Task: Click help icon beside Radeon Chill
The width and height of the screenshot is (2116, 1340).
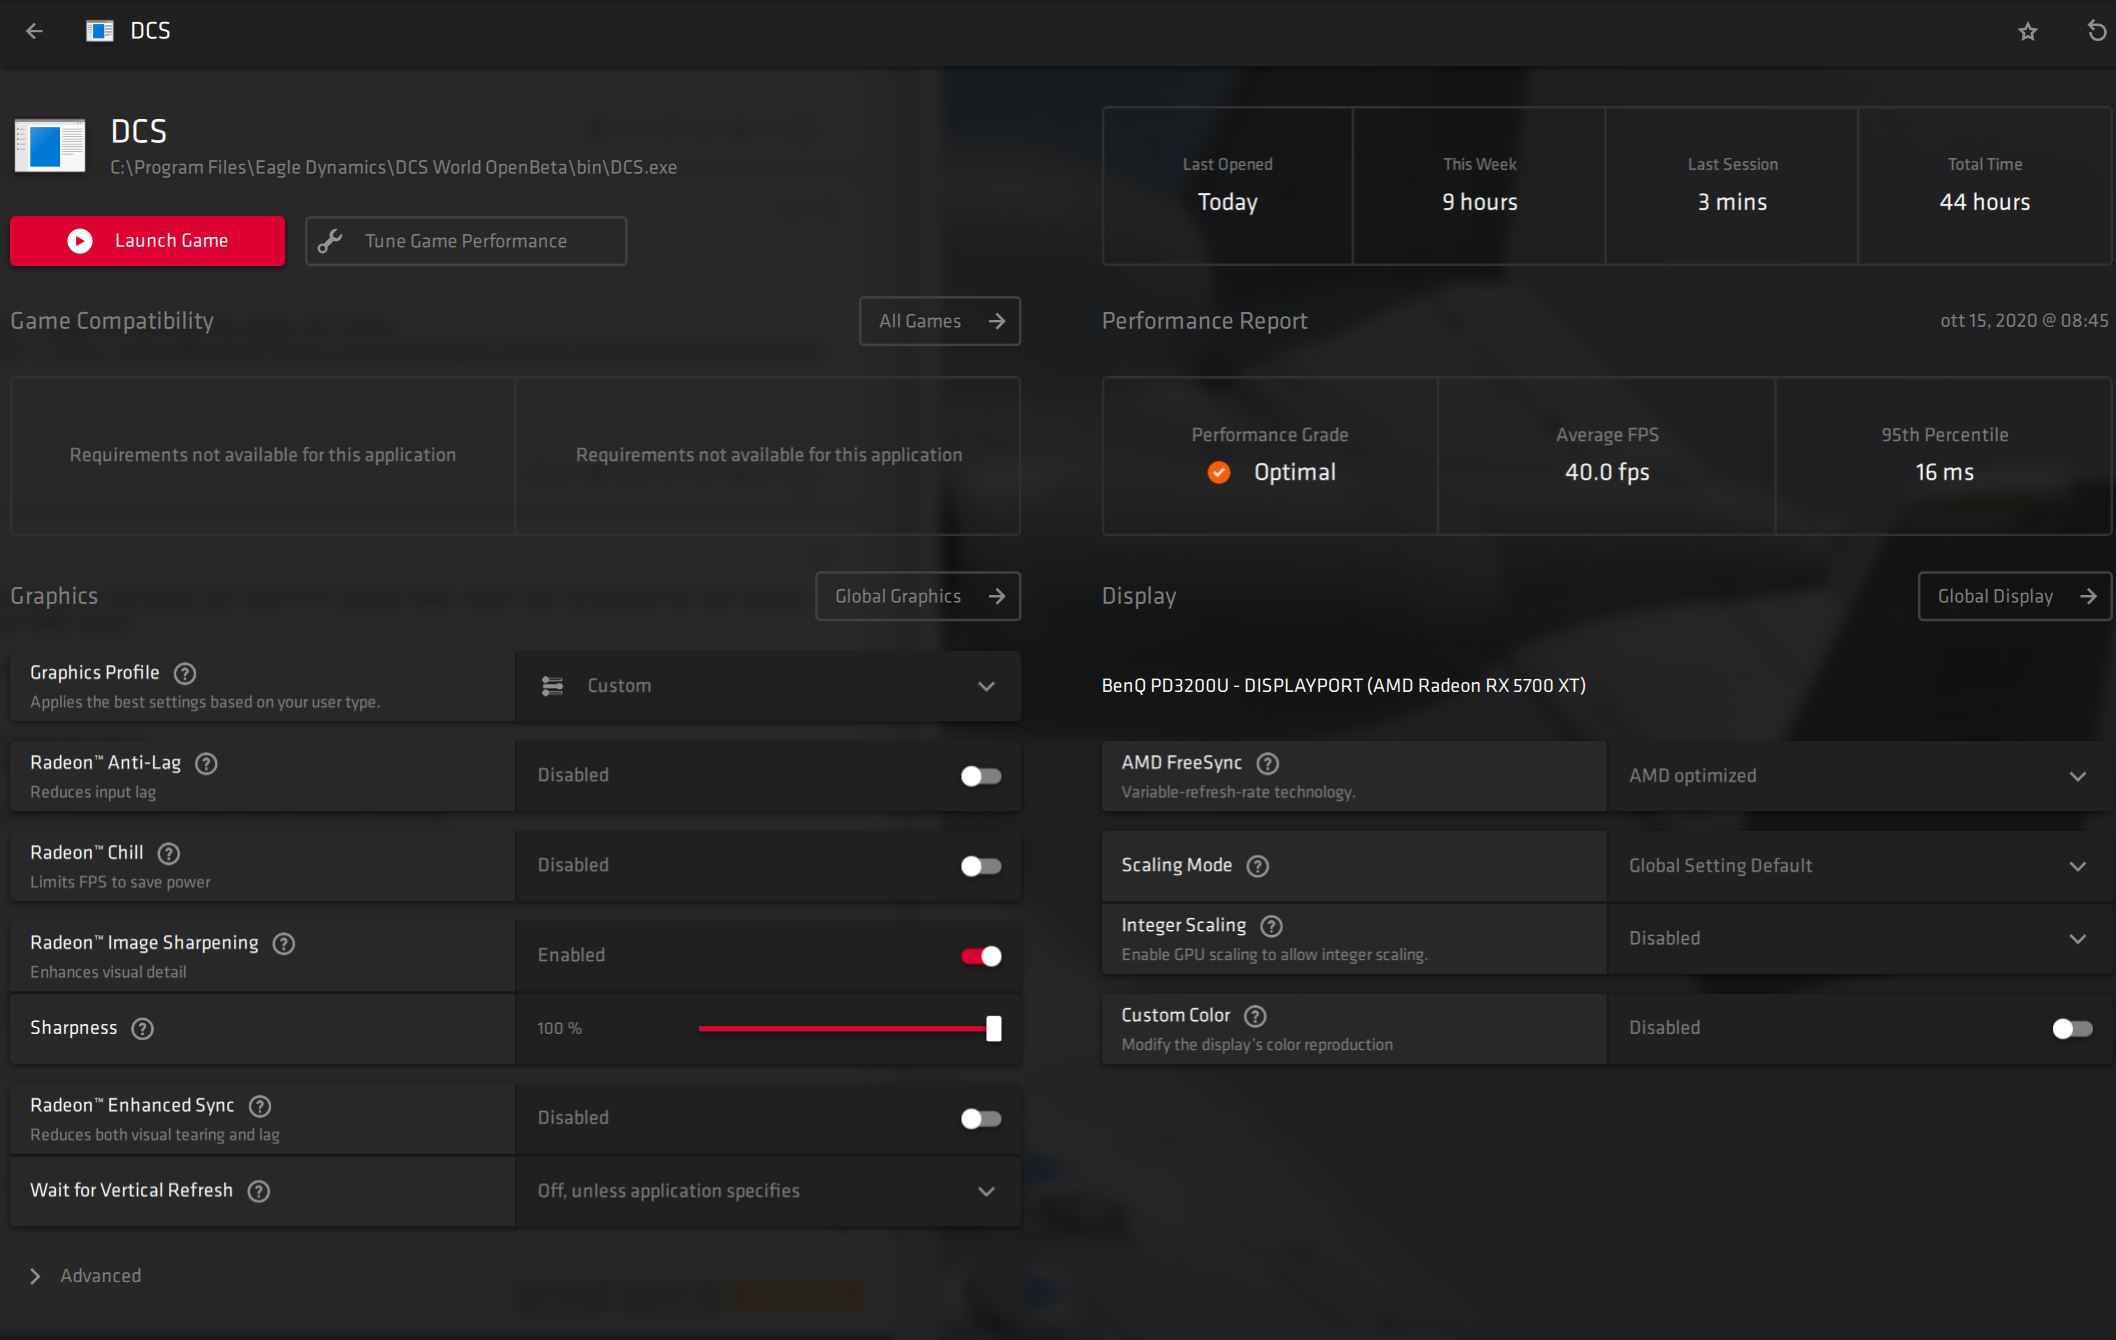Action: tap(169, 854)
